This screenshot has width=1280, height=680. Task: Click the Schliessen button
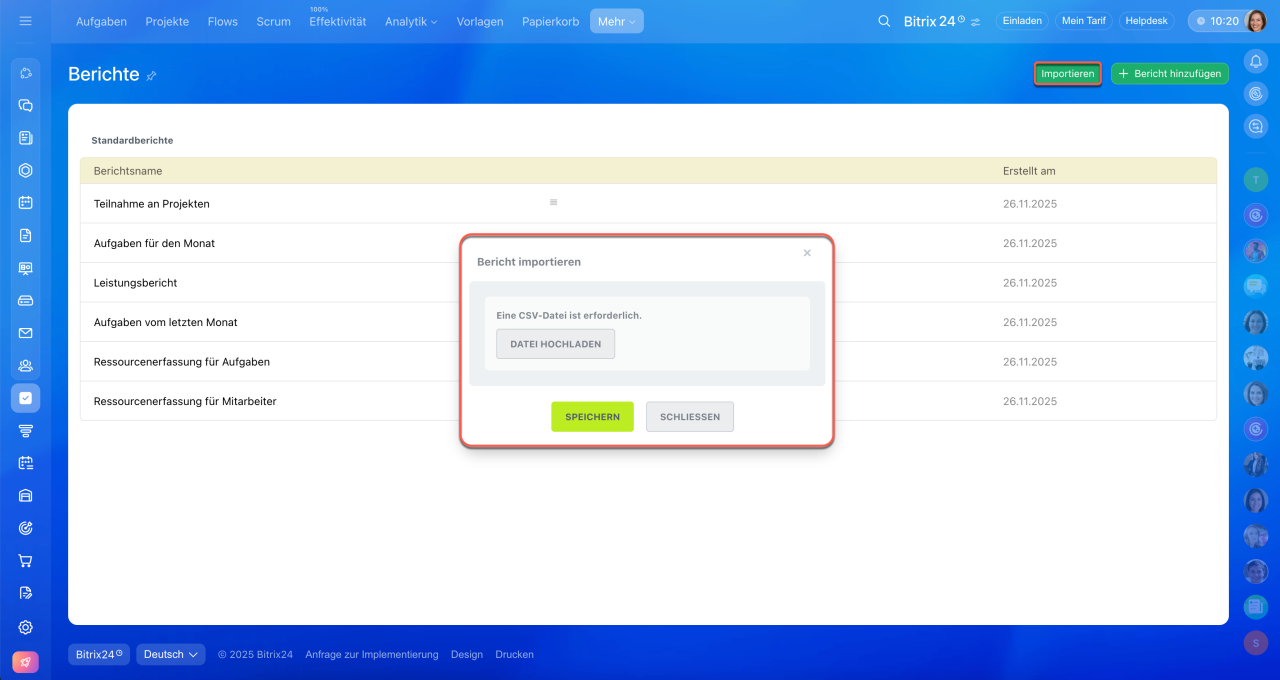[690, 417]
